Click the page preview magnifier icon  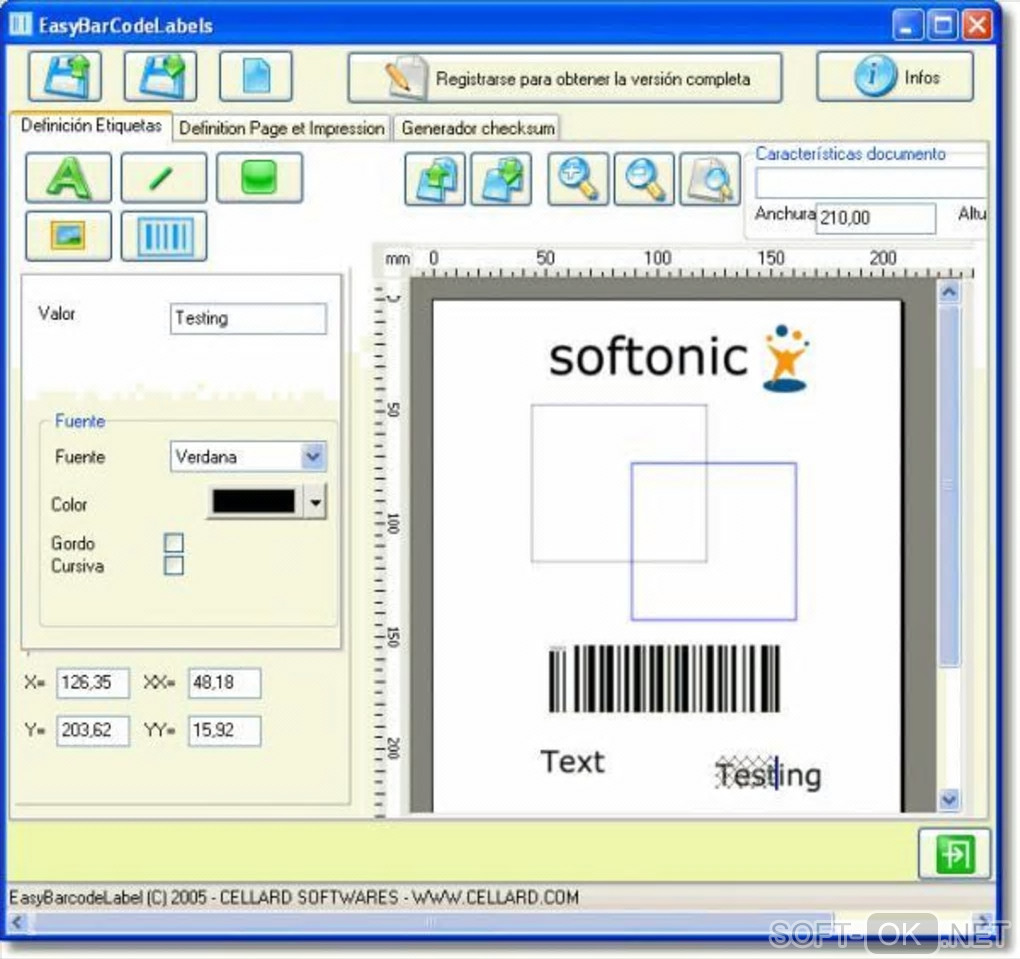point(710,180)
